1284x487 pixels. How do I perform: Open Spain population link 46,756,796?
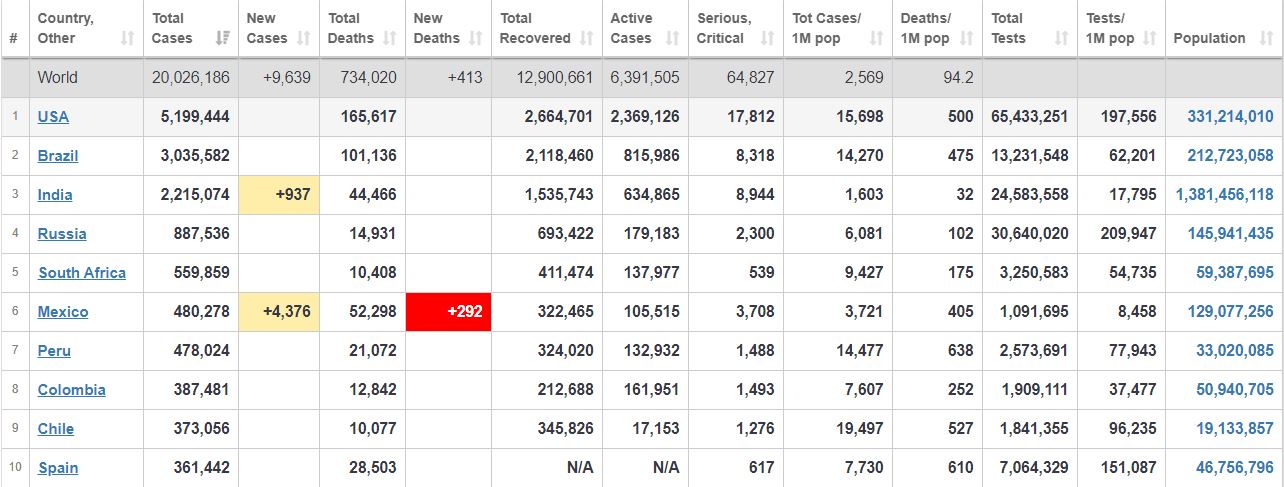coord(1234,467)
